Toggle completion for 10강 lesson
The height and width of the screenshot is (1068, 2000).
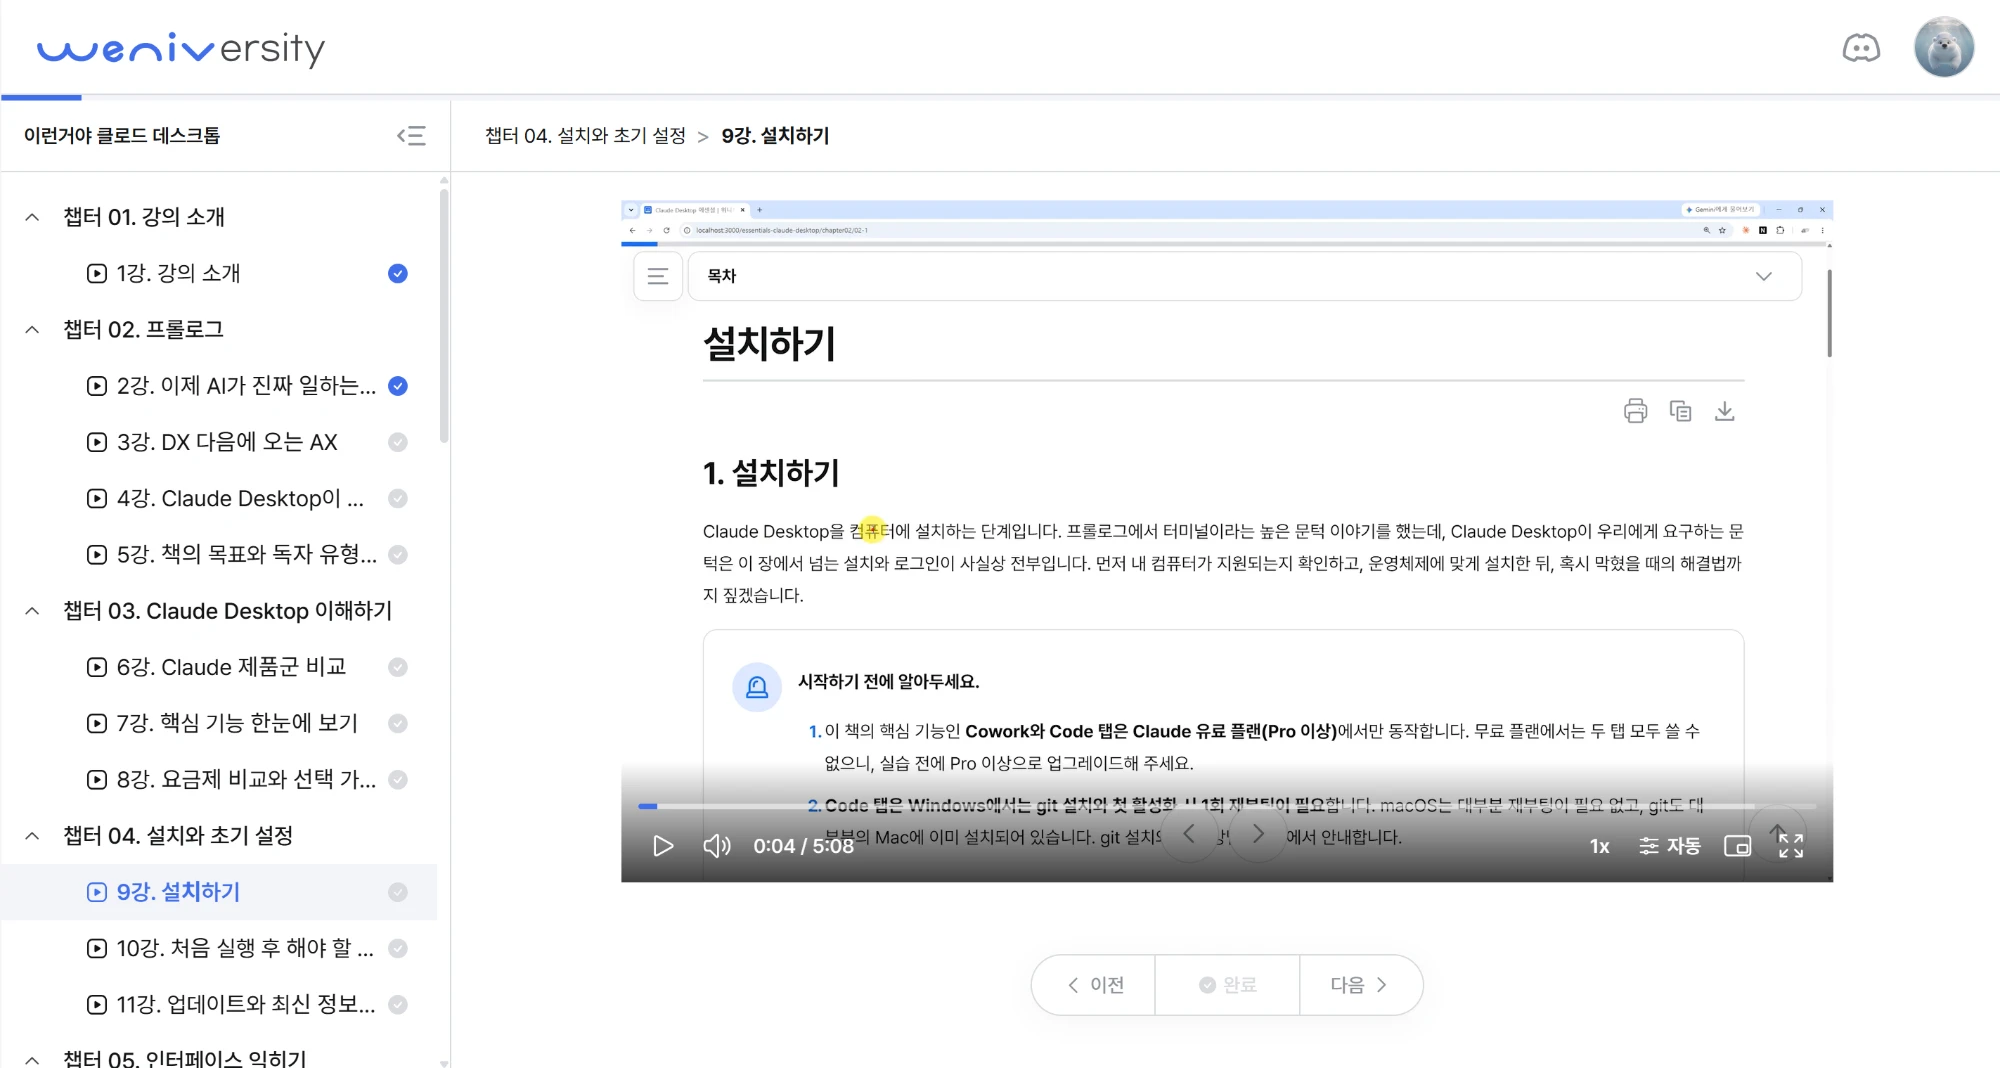[x=398, y=948]
